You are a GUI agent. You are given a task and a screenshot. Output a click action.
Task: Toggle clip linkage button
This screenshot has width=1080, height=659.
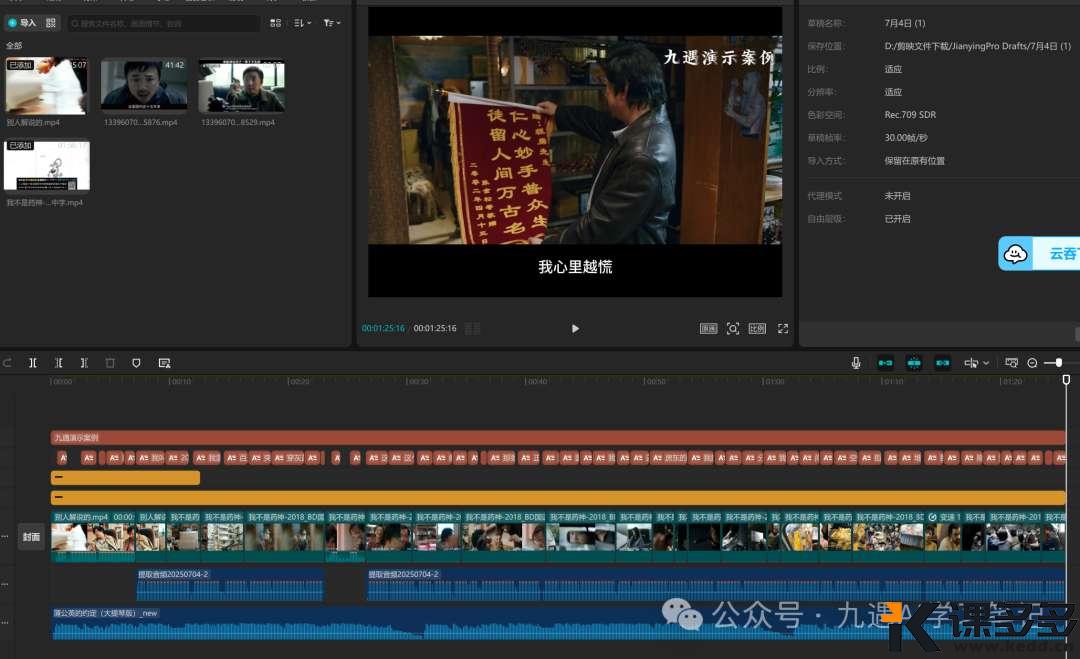(x=943, y=363)
